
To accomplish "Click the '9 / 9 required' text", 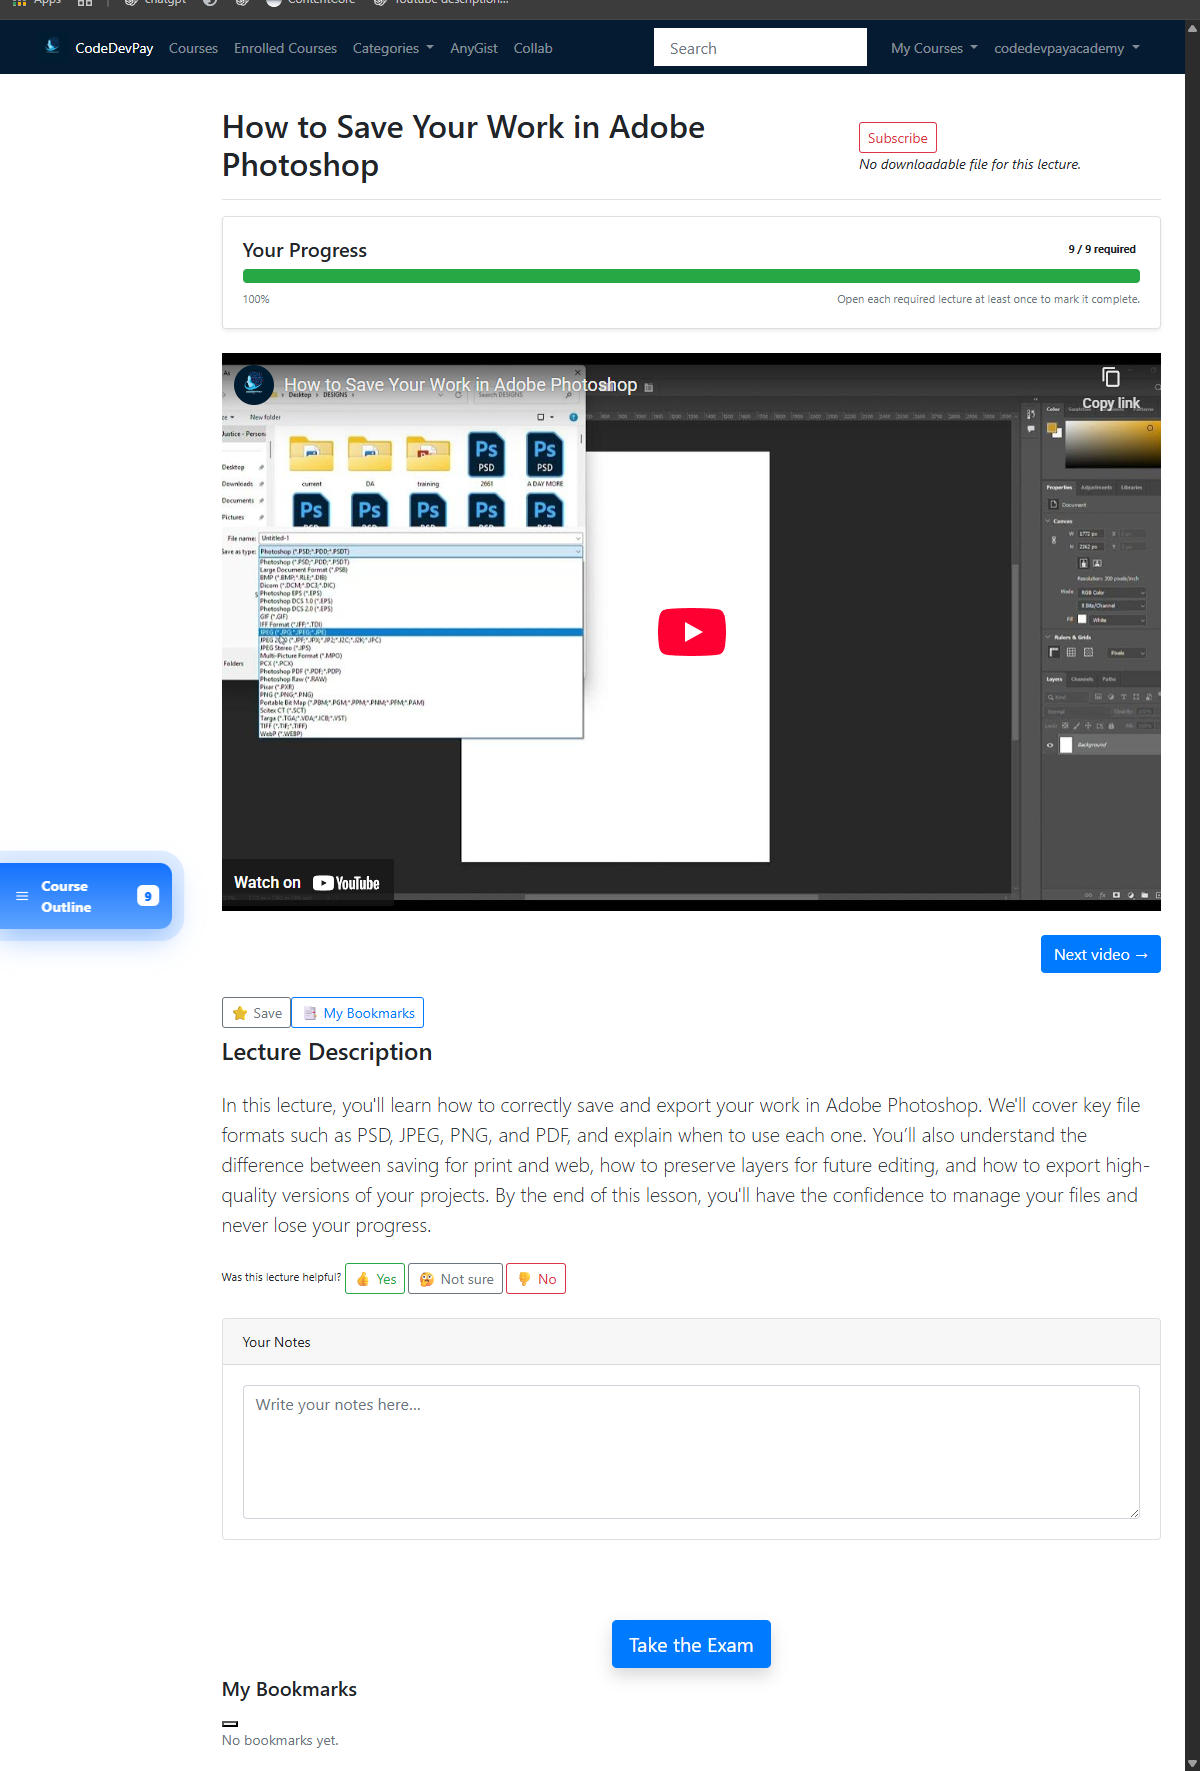I will point(1102,249).
